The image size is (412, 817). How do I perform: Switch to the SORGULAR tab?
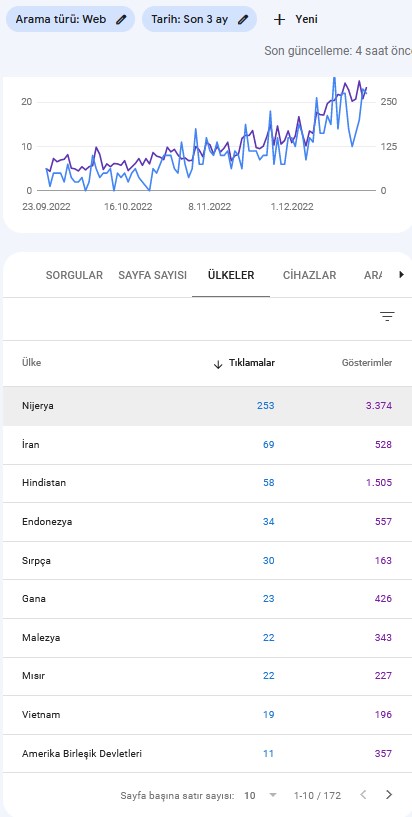point(74,275)
